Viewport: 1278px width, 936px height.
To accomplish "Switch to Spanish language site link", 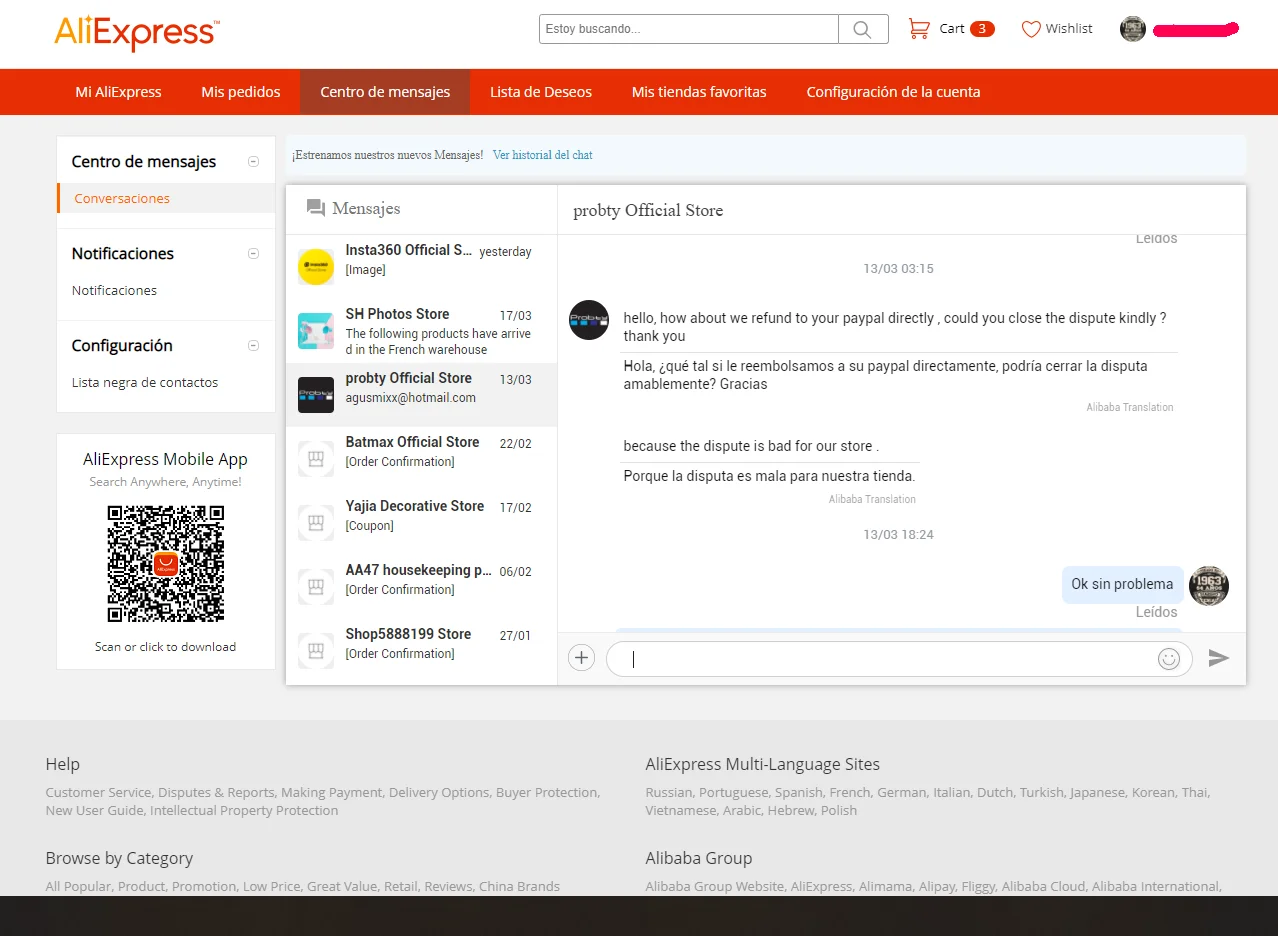I will (798, 793).
